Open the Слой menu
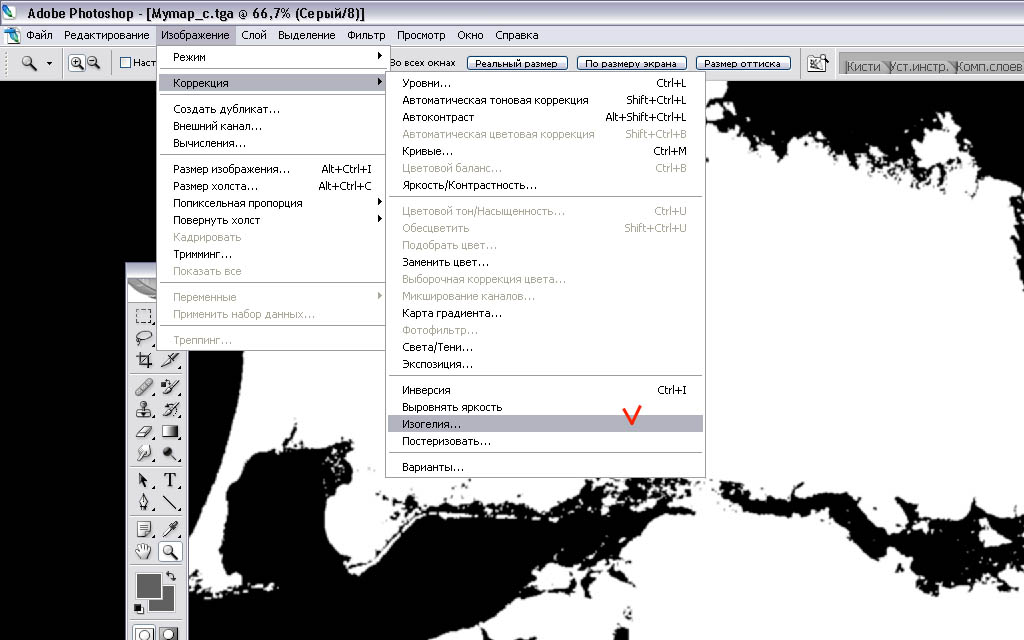This screenshot has height=640, width=1024. click(254, 35)
